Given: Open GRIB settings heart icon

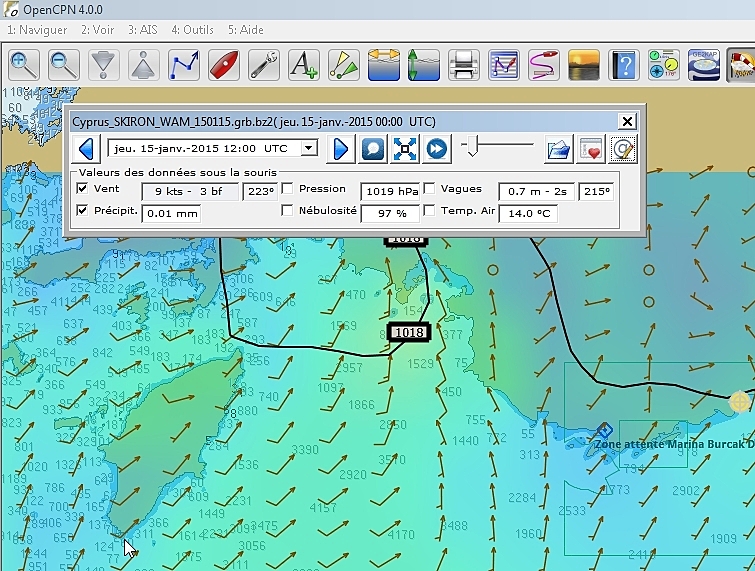Looking at the screenshot, I should click(x=590, y=149).
